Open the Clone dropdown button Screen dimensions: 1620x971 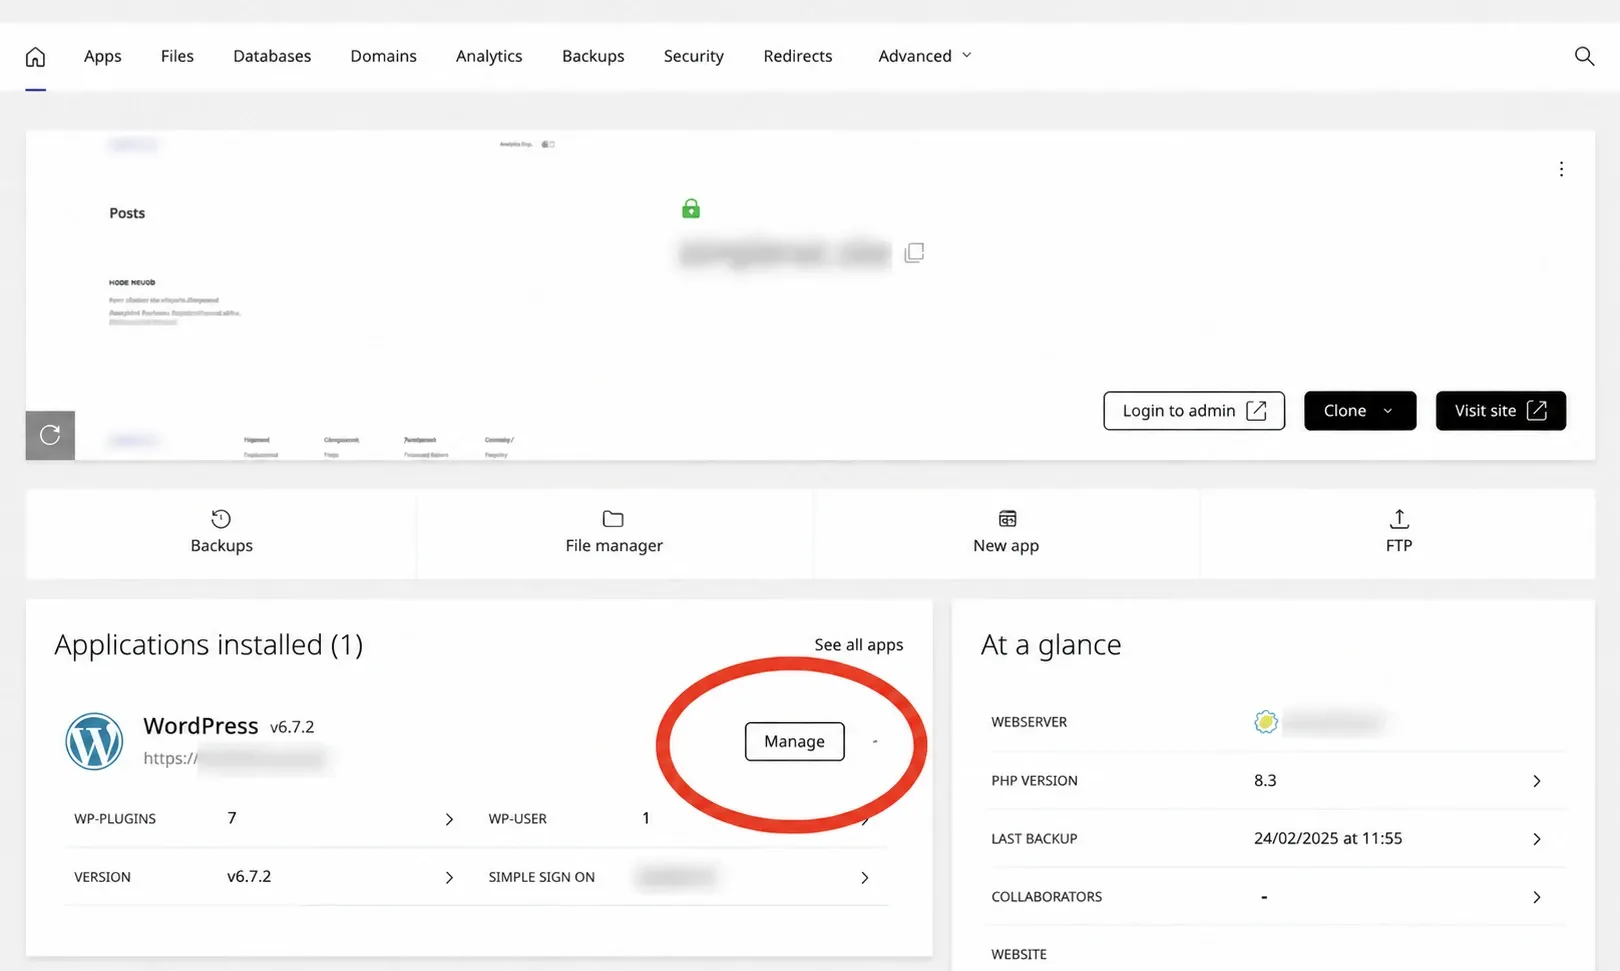[x=1360, y=411]
